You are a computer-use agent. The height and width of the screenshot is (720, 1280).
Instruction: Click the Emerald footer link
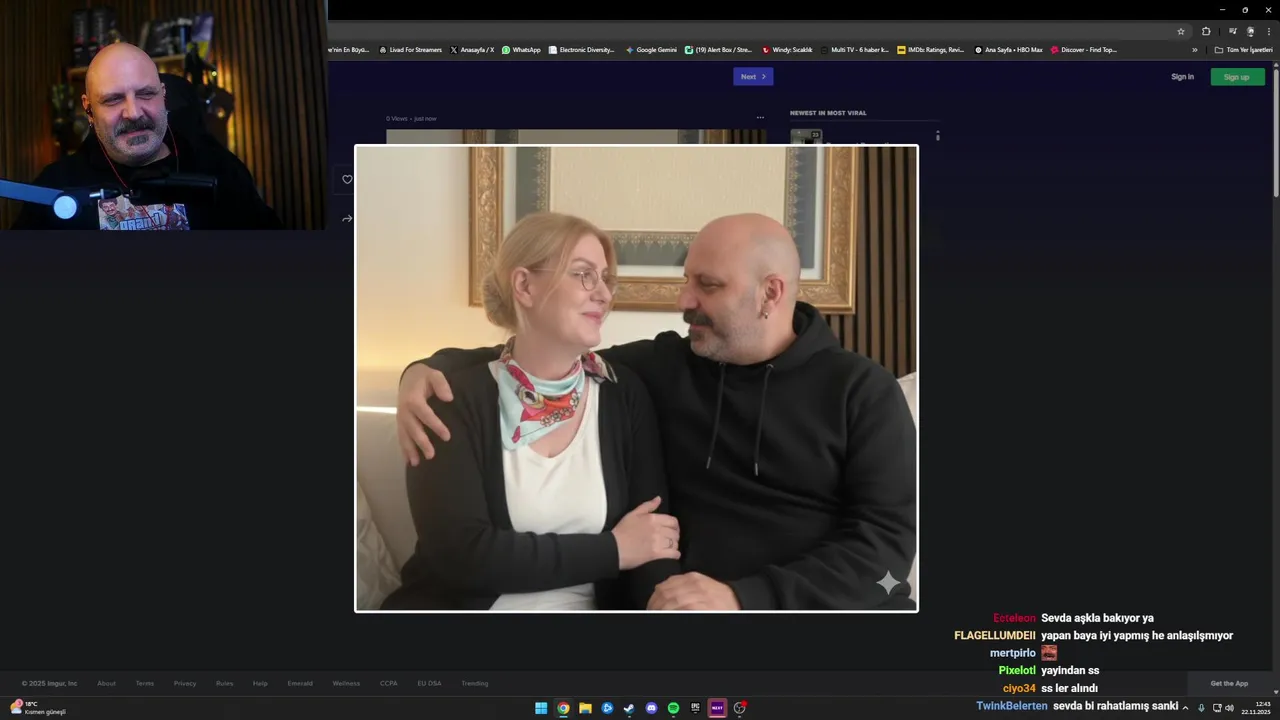click(300, 683)
